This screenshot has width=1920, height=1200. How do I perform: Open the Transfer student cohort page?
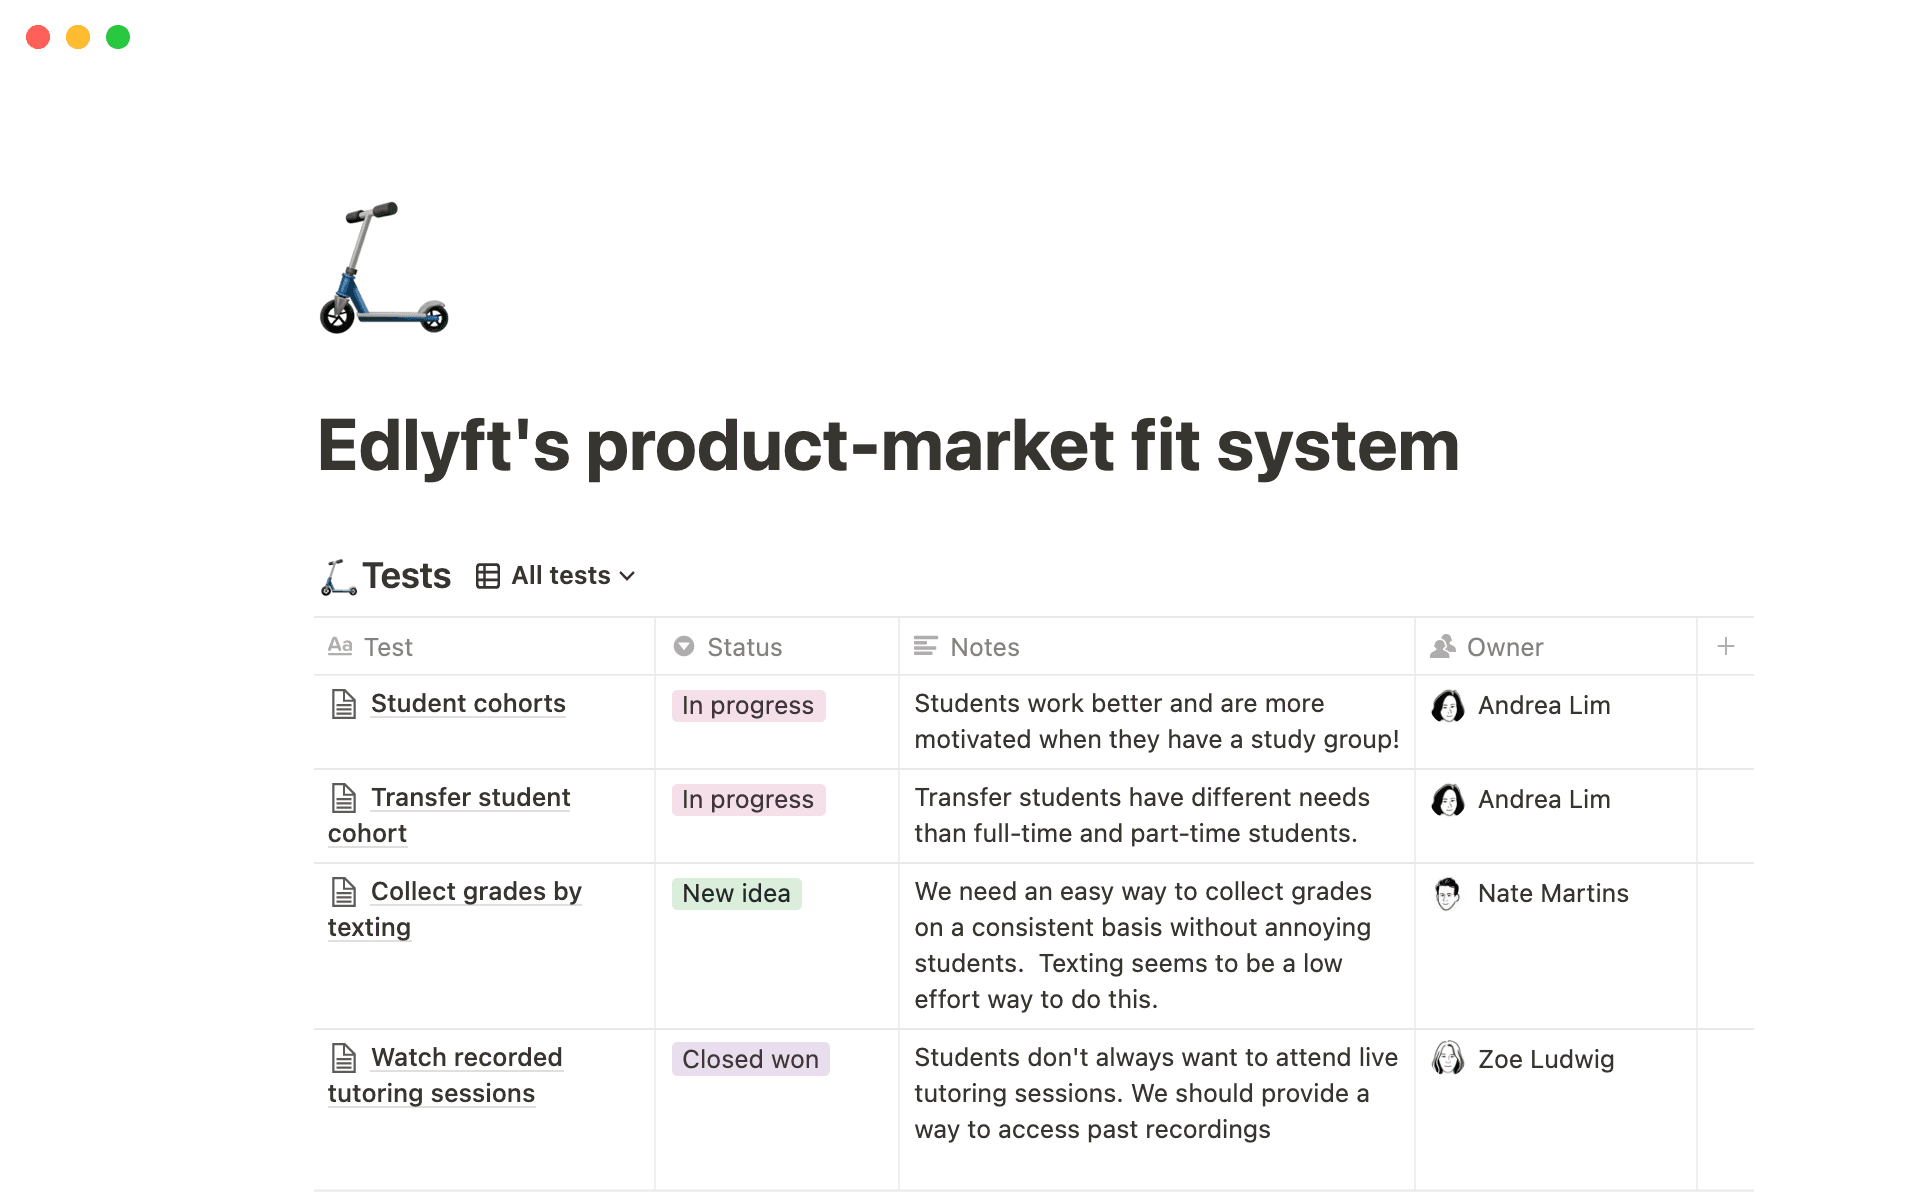(x=470, y=797)
